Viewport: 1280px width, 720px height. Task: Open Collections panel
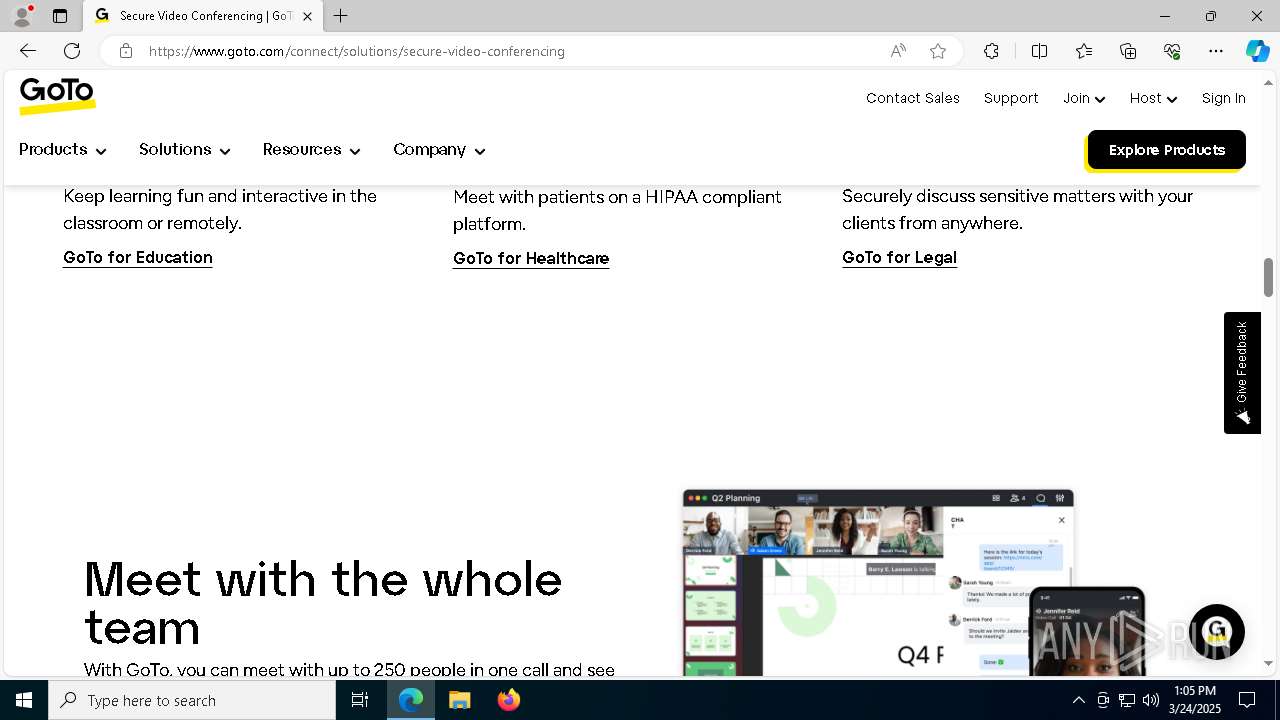pos(1128,51)
